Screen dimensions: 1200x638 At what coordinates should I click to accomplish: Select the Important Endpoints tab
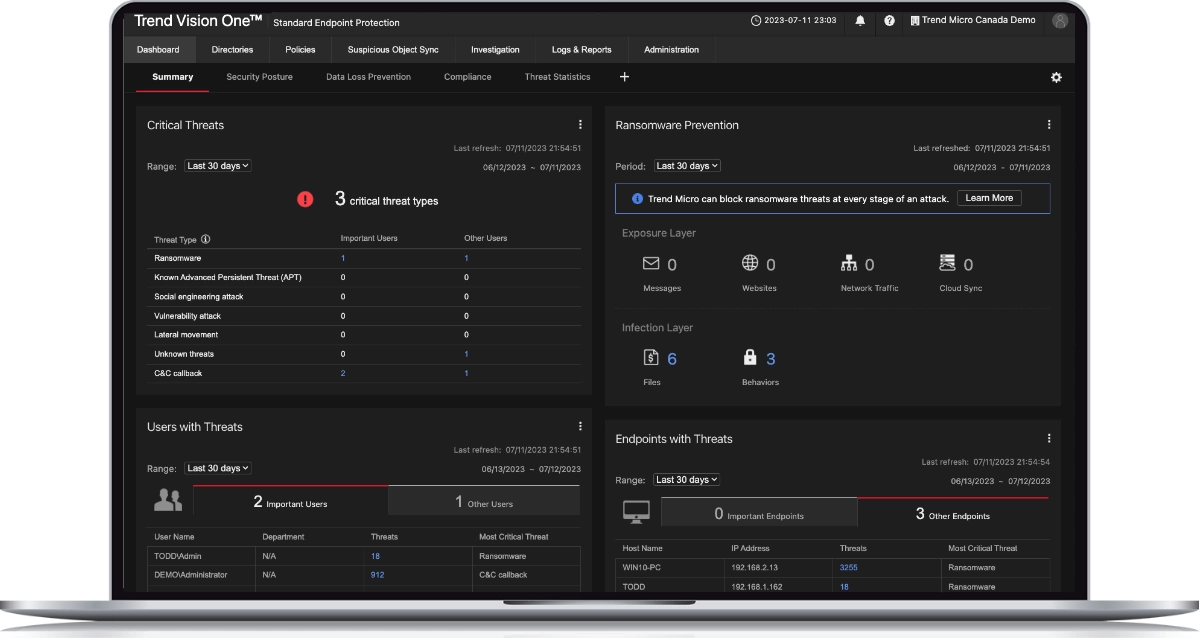tap(759, 514)
